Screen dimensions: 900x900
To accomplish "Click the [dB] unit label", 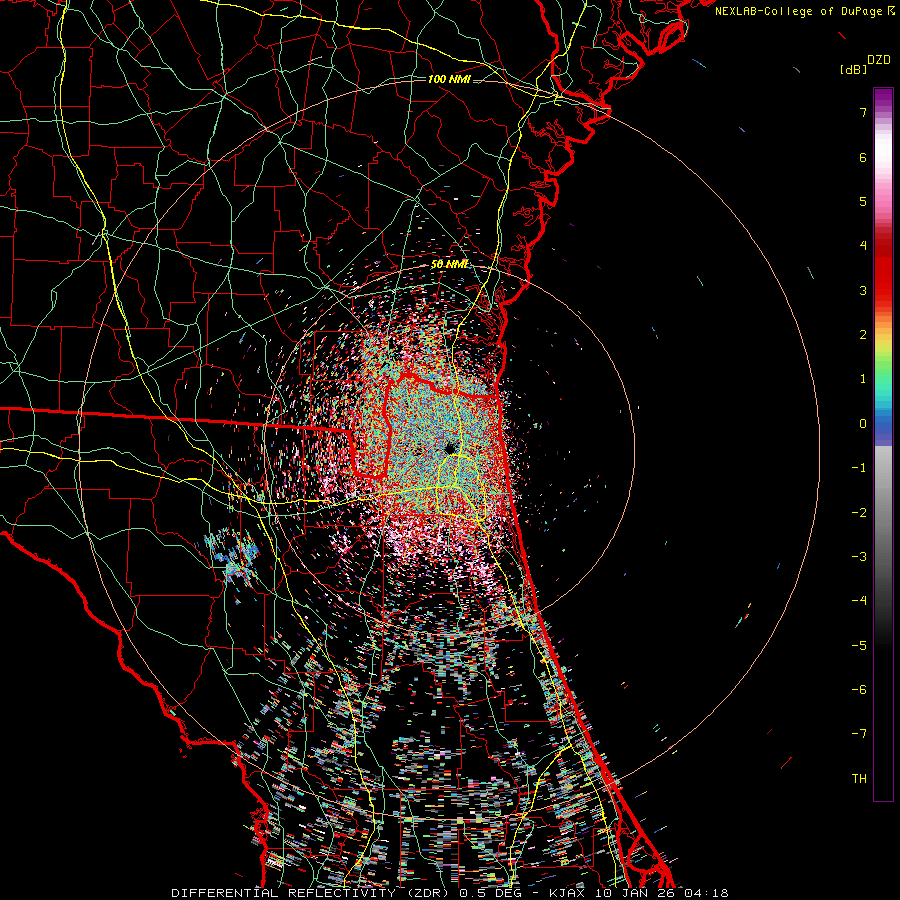I will point(853,69).
